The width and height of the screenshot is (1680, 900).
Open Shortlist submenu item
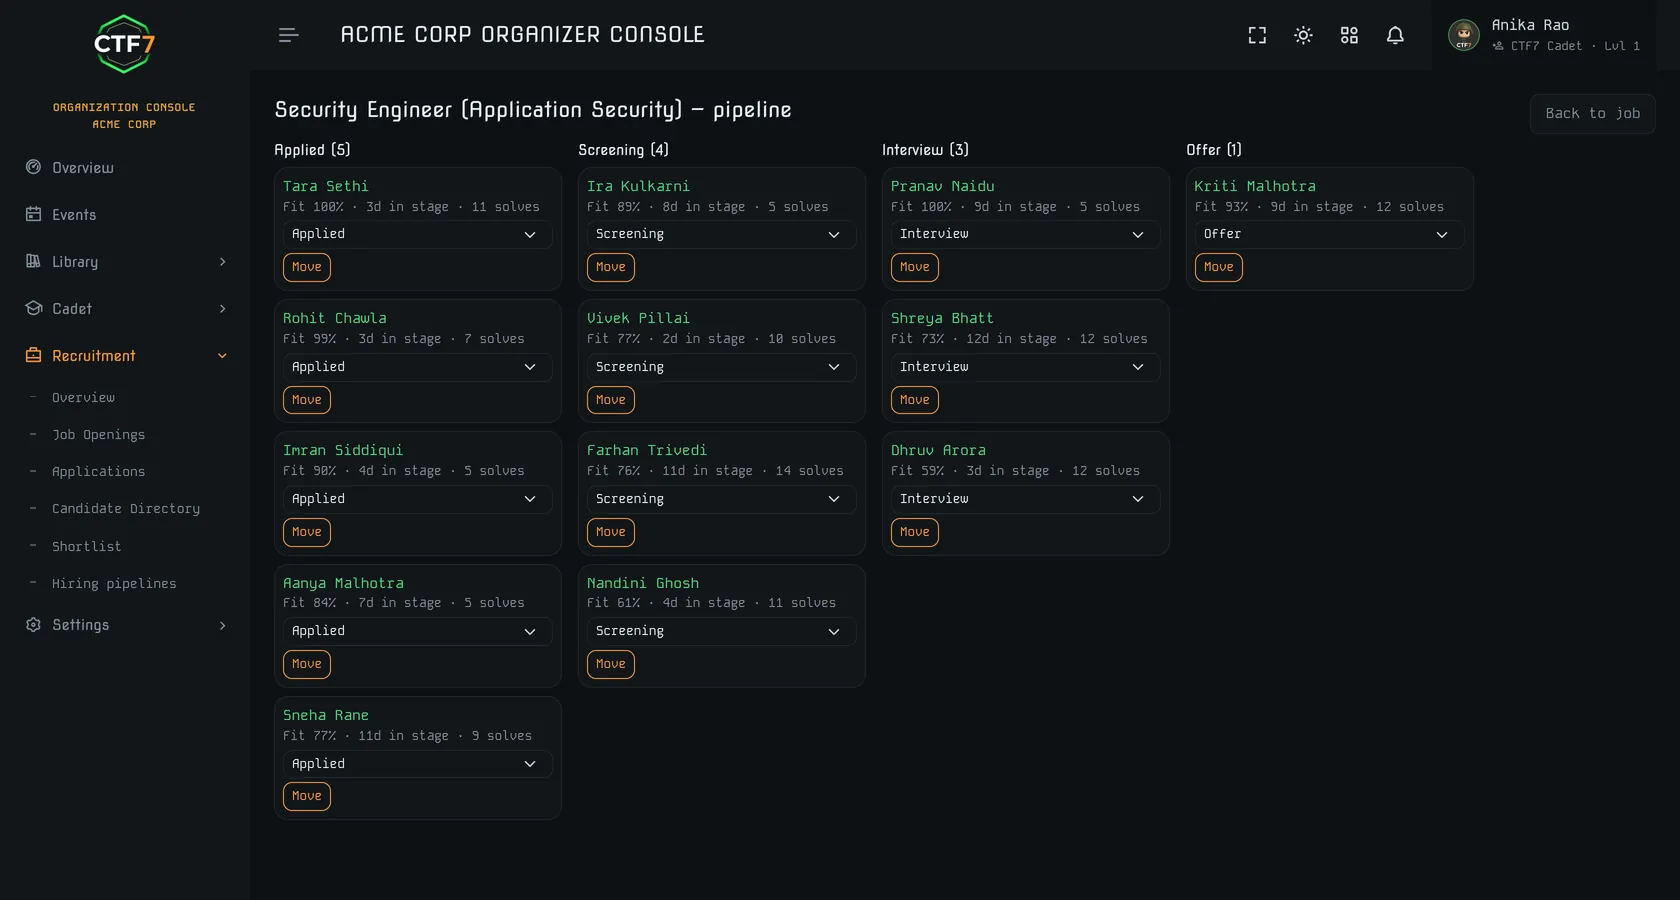(x=86, y=547)
